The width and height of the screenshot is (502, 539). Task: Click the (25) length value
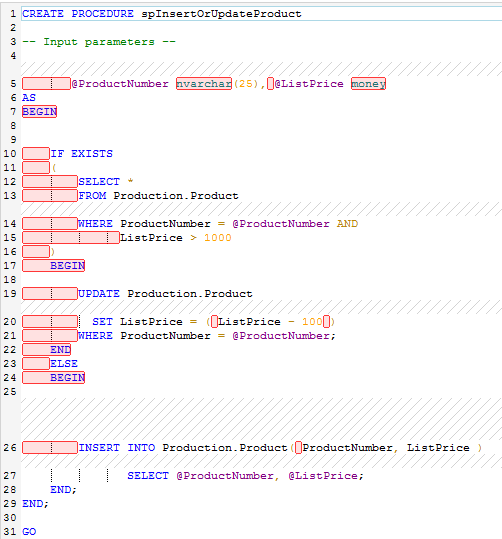(246, 84)
